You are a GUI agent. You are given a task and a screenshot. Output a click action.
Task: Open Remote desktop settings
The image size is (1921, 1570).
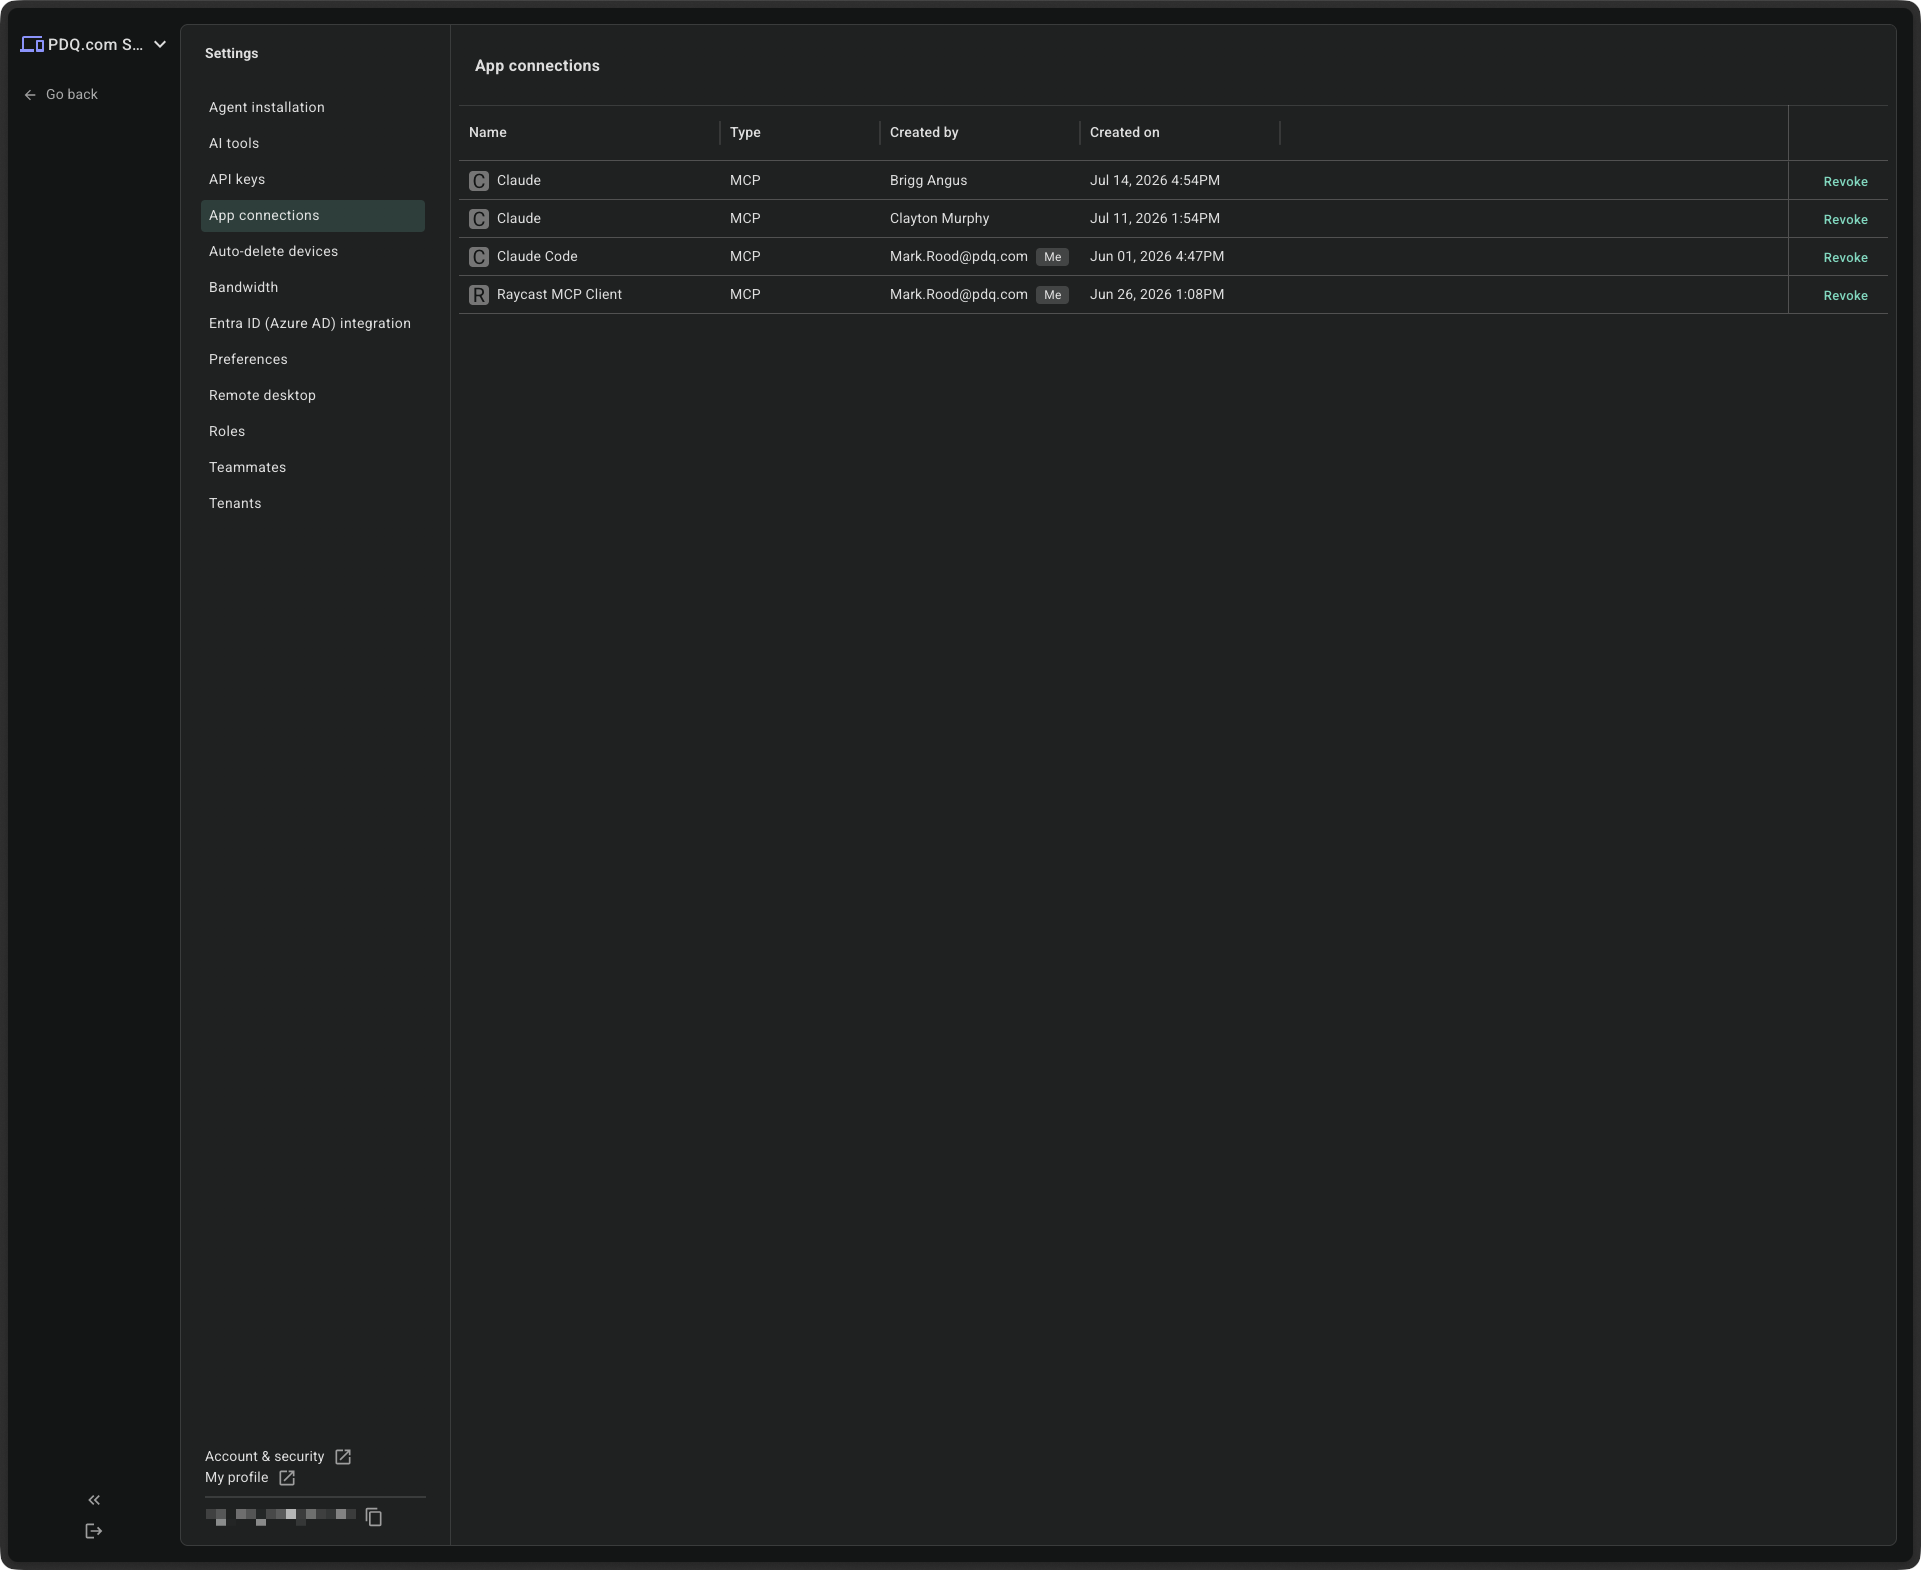(x=313, y=396)
